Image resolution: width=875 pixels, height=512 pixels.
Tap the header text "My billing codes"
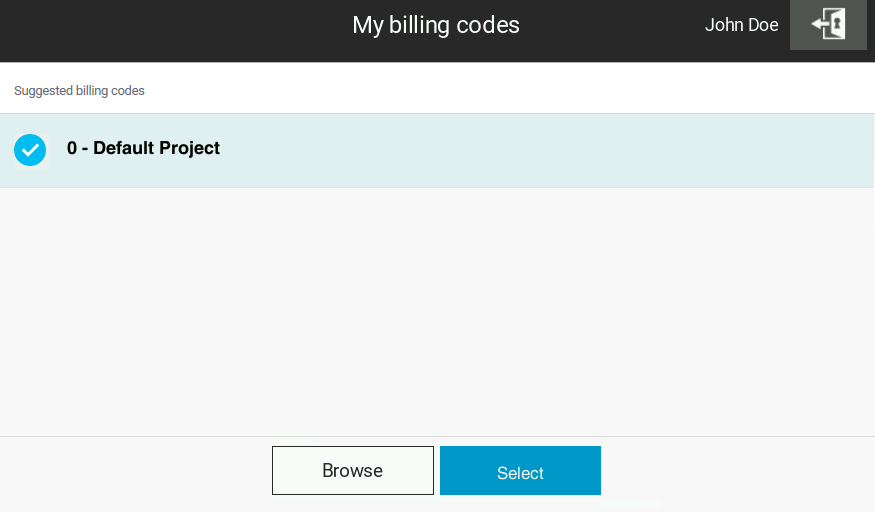436,25
